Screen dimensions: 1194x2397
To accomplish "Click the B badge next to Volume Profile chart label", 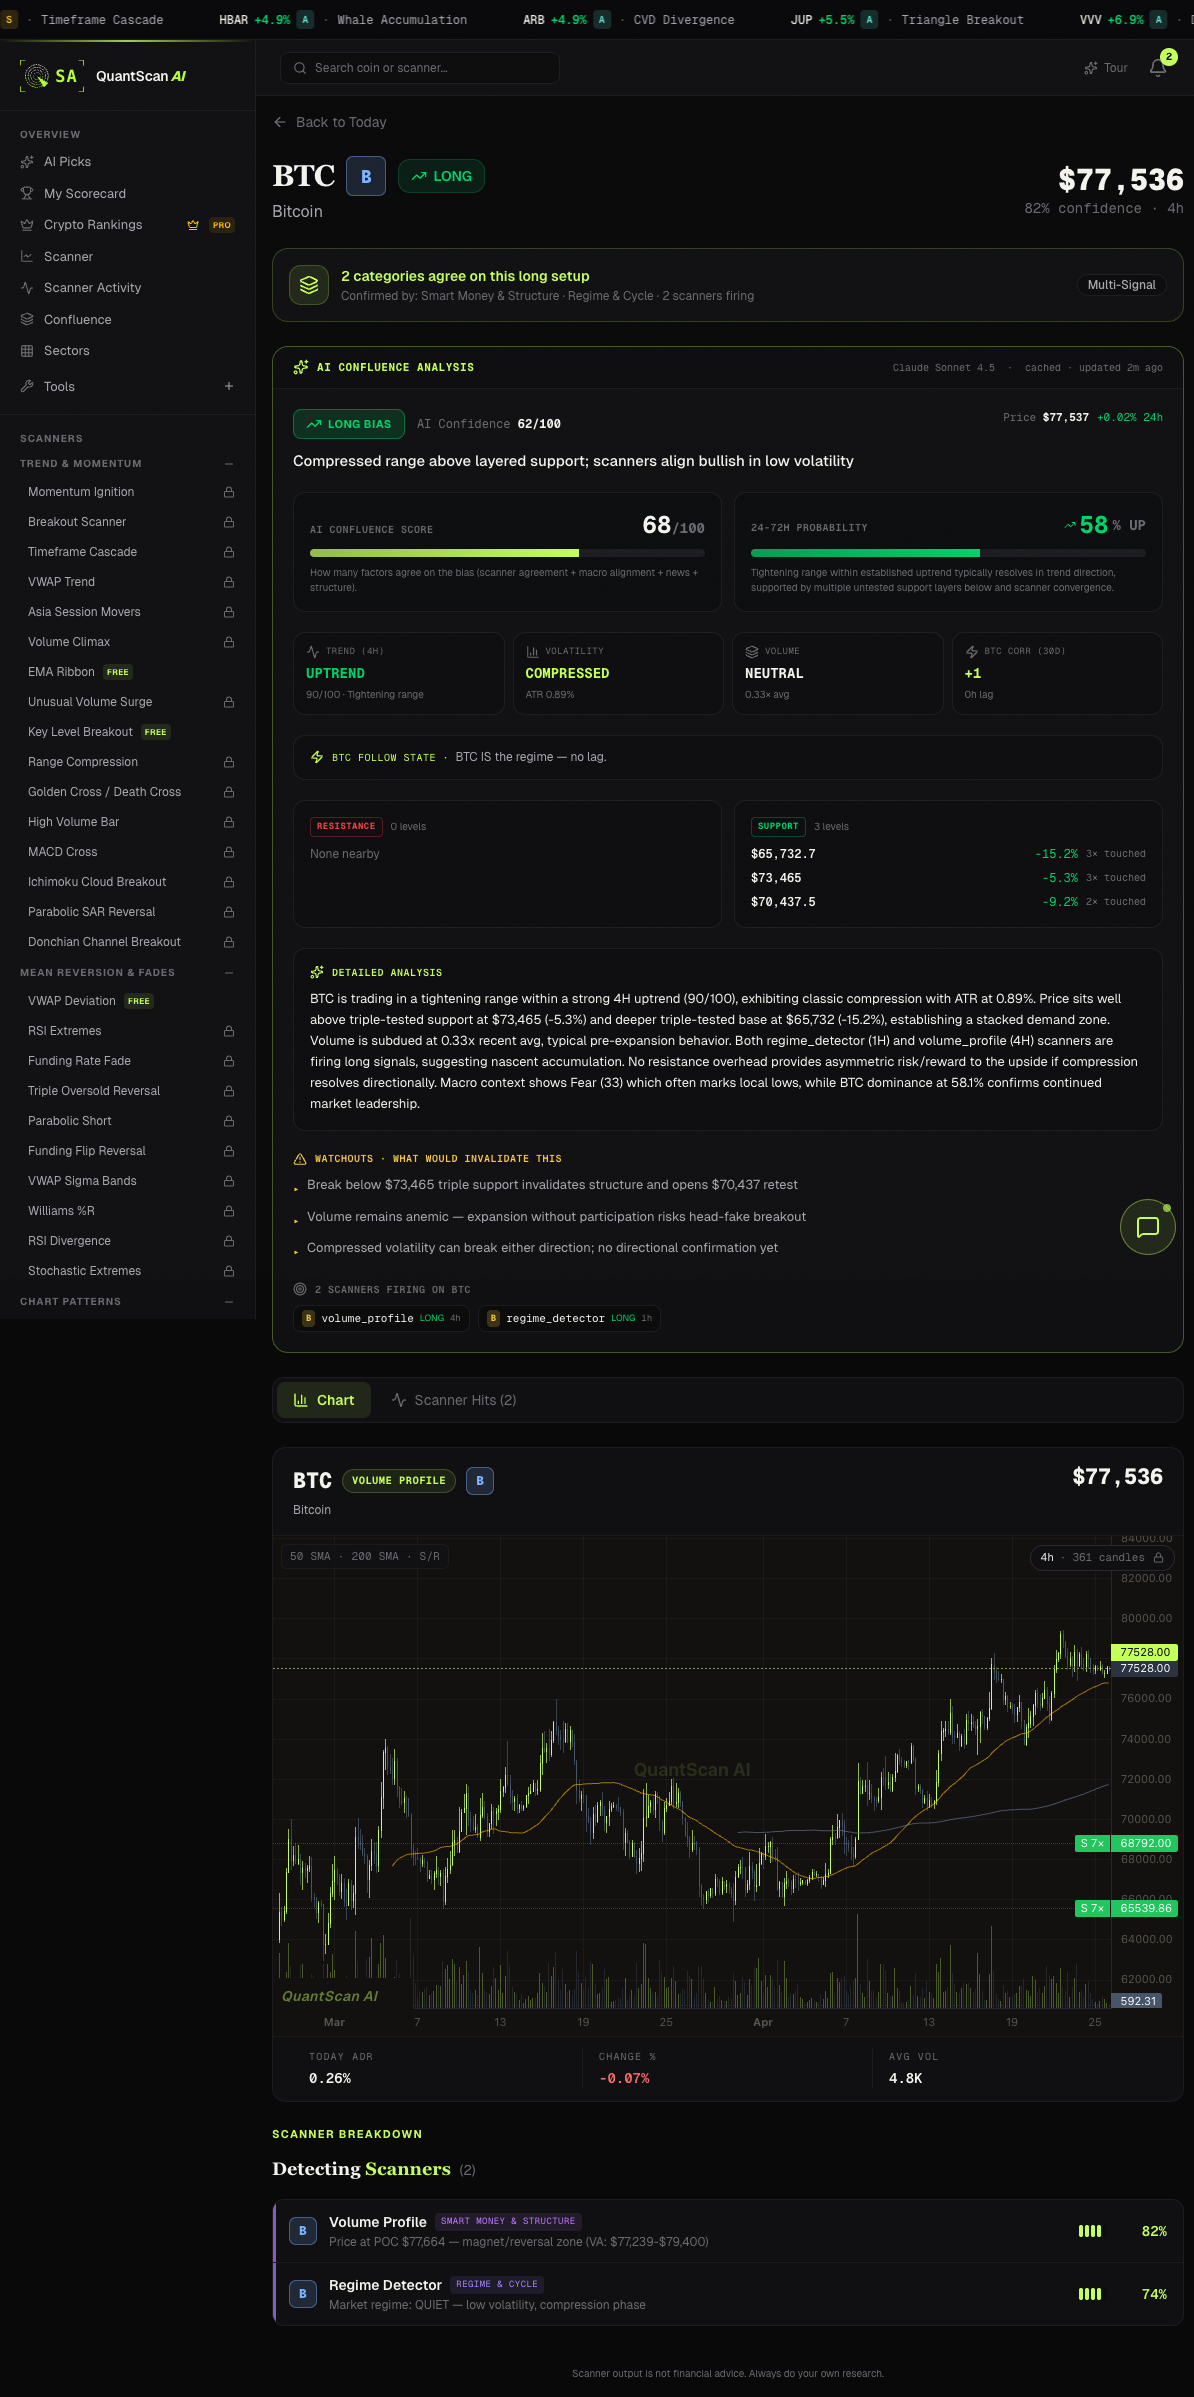I will (480, 1481).
